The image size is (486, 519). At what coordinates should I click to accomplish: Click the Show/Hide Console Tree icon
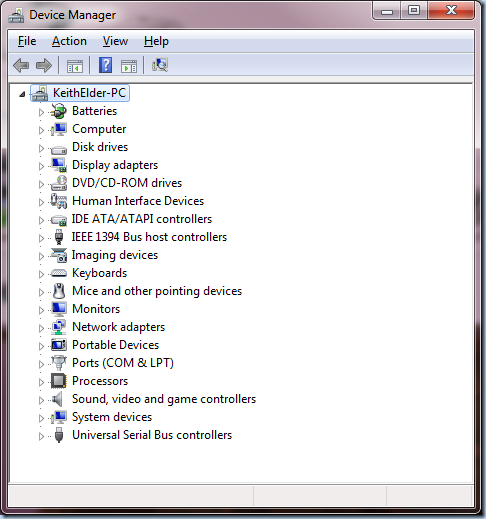click(75, 66)
